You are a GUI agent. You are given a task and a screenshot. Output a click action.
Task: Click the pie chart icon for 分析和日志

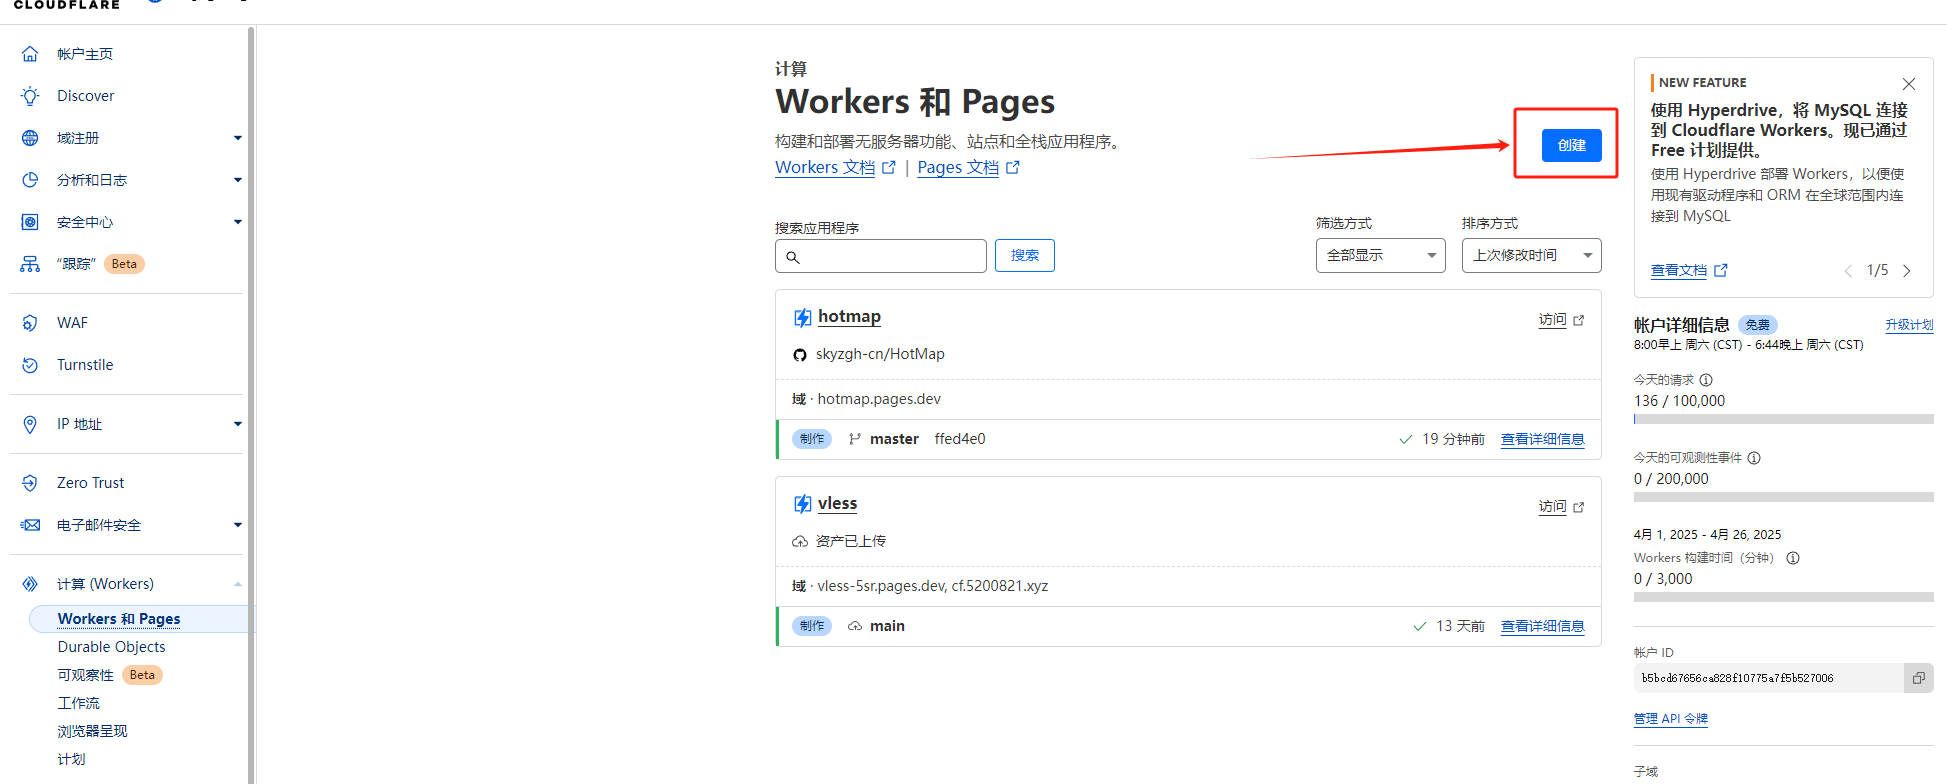click(30, 180)
